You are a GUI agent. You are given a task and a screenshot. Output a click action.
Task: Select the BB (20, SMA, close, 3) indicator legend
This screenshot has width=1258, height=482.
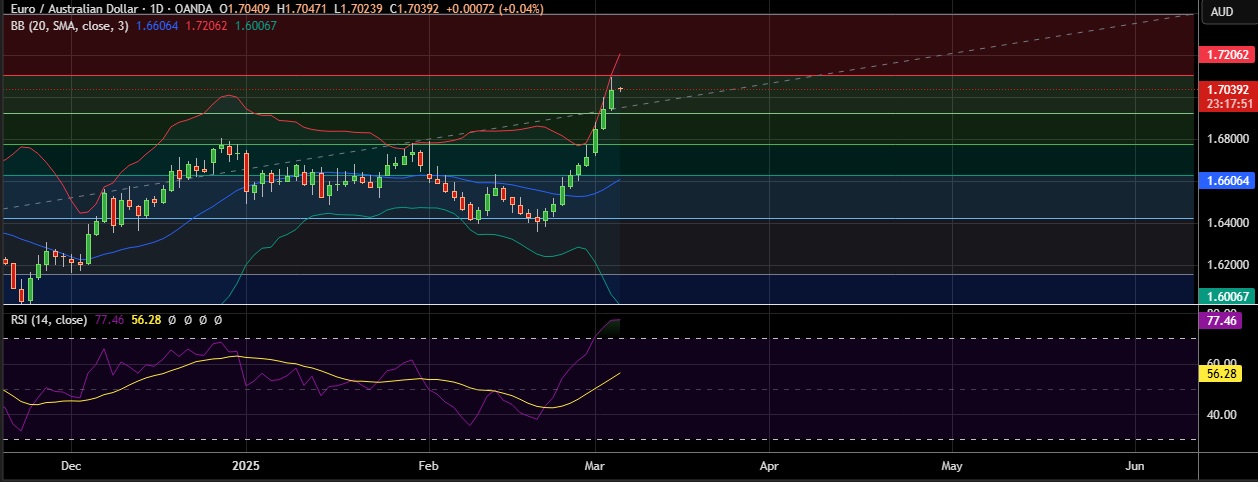(69, 26)
